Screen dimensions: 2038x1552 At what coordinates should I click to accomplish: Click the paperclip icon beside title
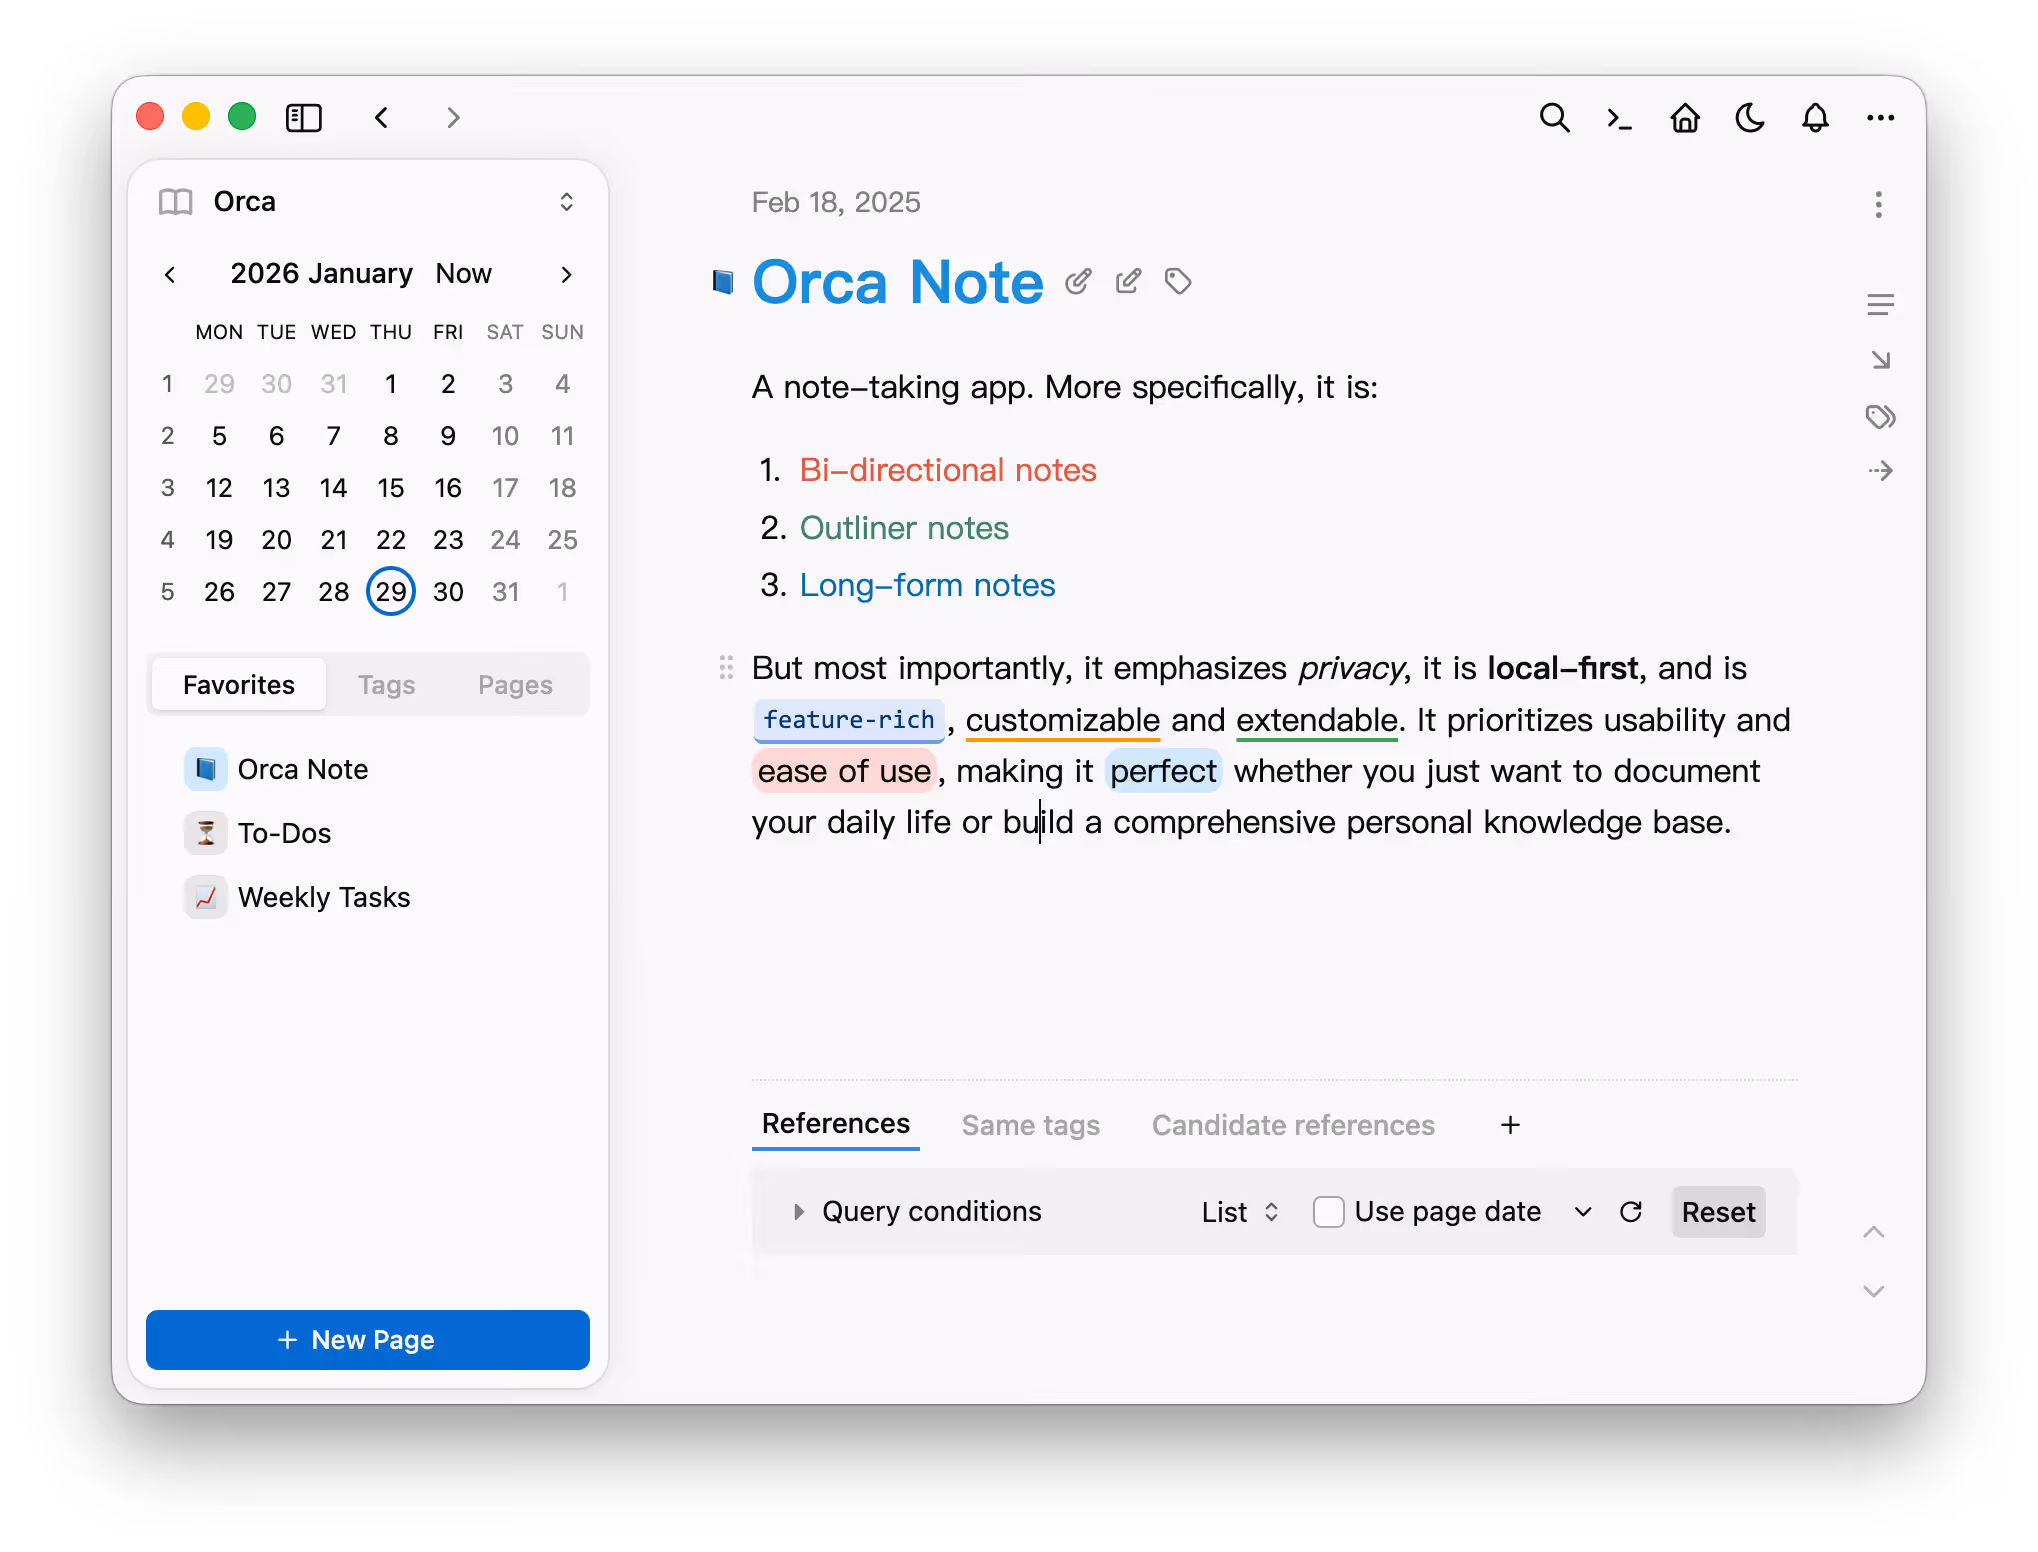pyautogui.click(x=1078, y=282)
